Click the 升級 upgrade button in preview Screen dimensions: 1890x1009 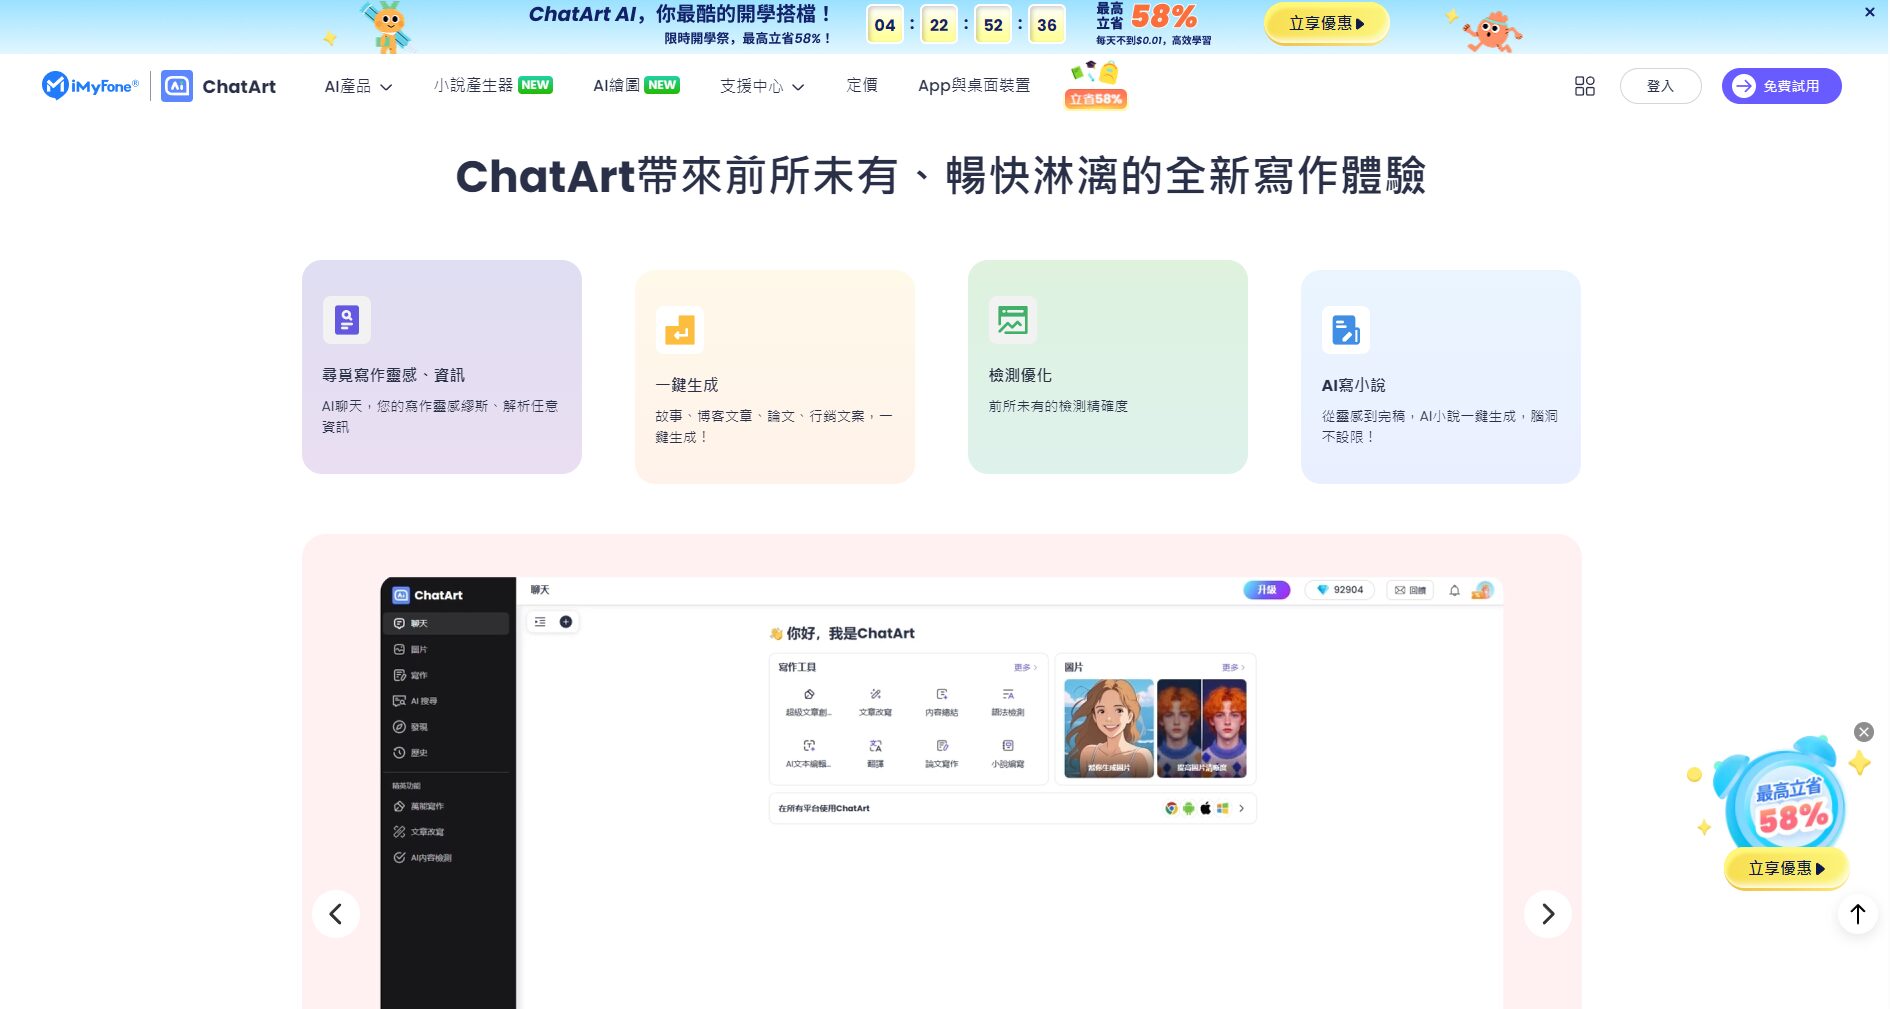point(1267,590)
